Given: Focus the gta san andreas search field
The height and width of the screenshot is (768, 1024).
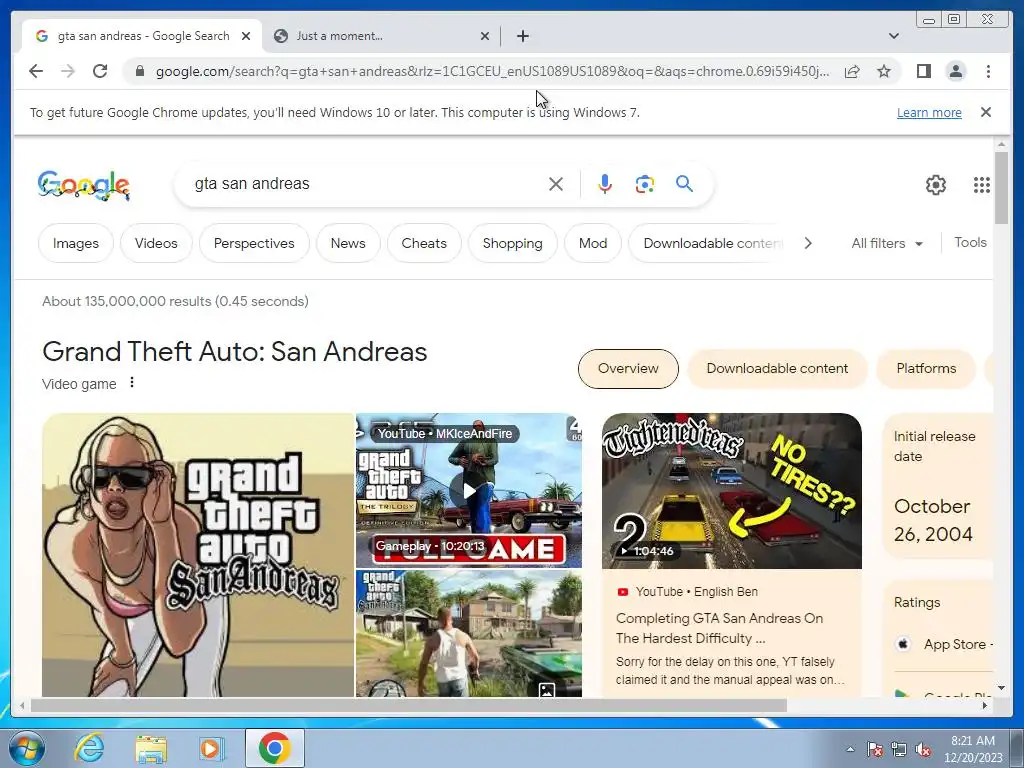Looking at the screenshot, I should [x=366, y=184].
